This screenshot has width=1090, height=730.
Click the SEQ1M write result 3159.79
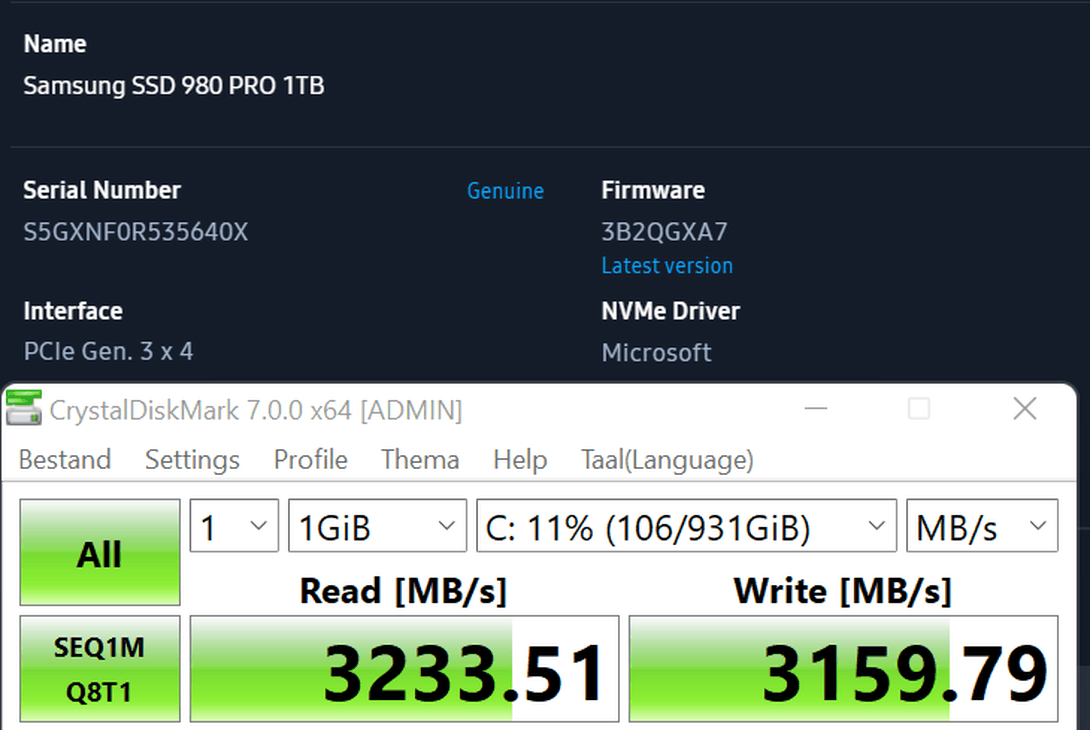(x=843, y=669)
